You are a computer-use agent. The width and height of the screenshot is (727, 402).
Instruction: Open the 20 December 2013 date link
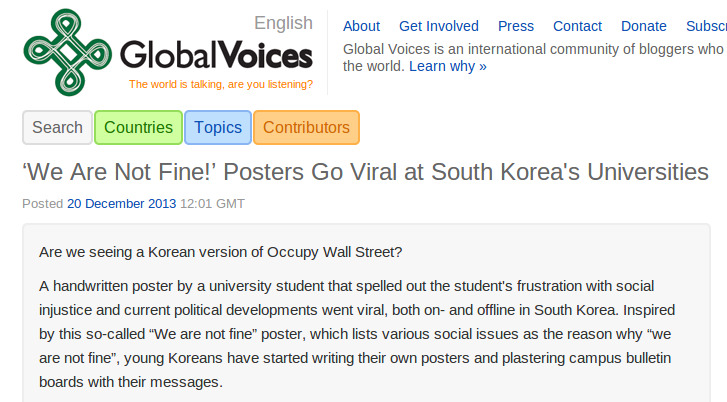coord(121,204)
